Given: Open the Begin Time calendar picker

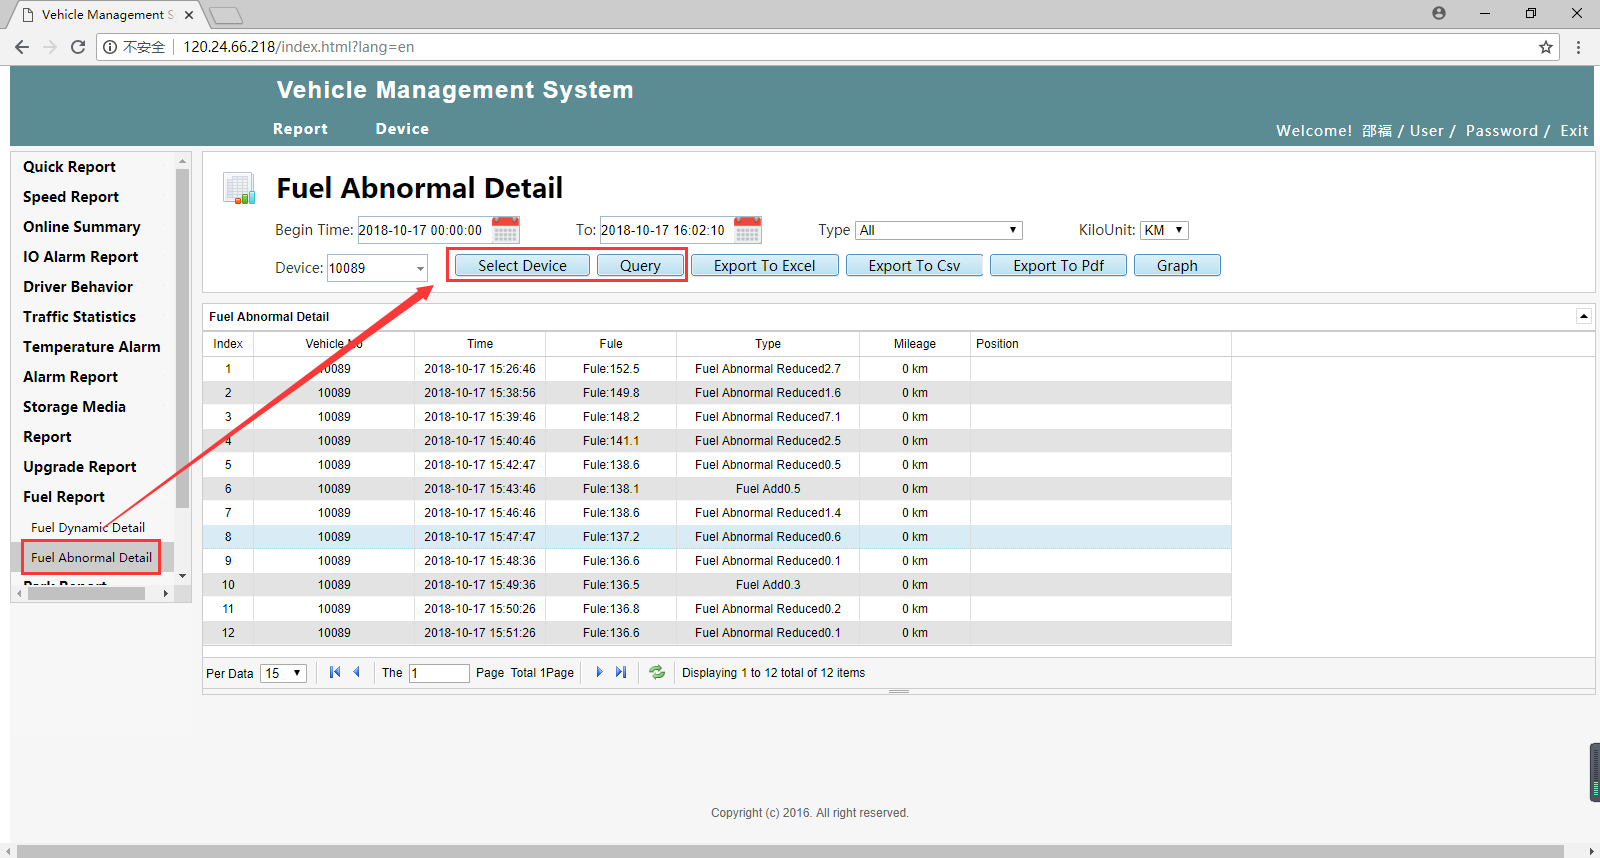Looking at the screenshot, I should point(506,230).
